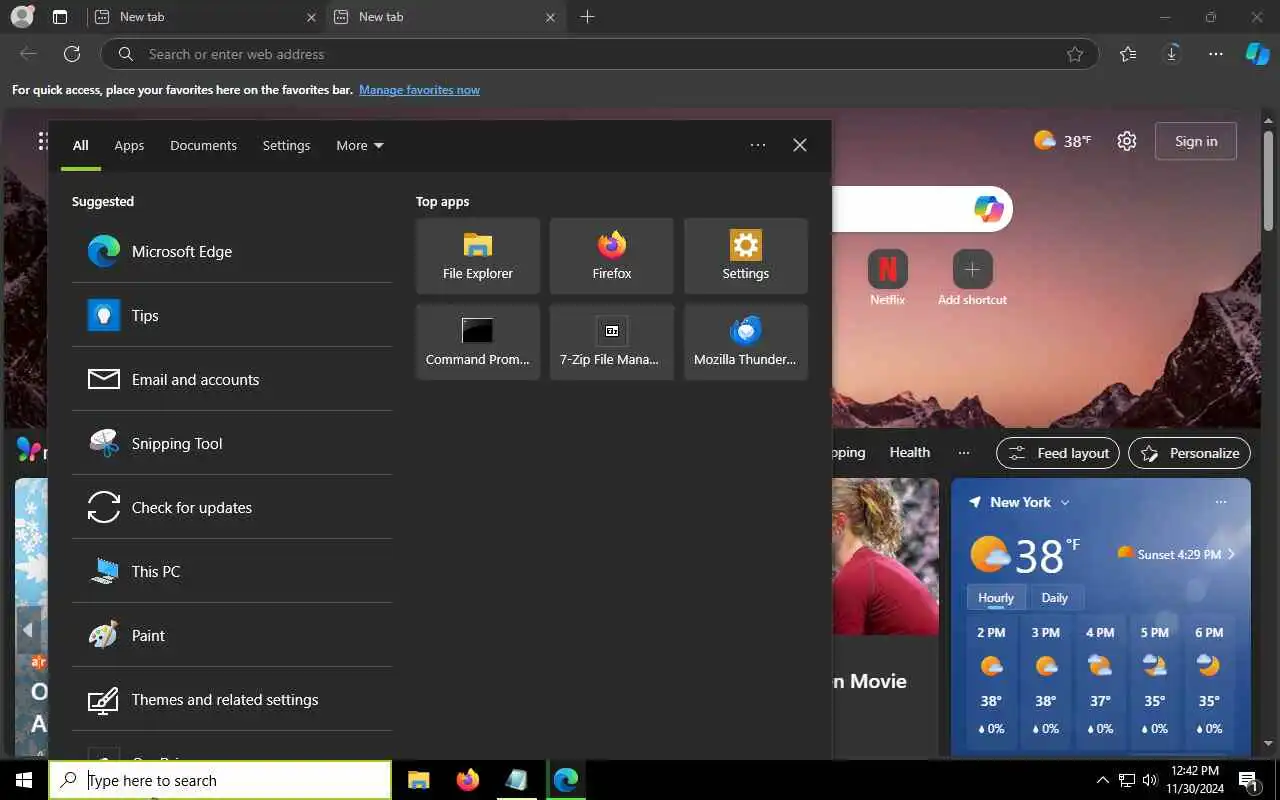Screen dimensions: 1280x800
Task: Expand New York location dropdown
Action: pos(1065,502)
